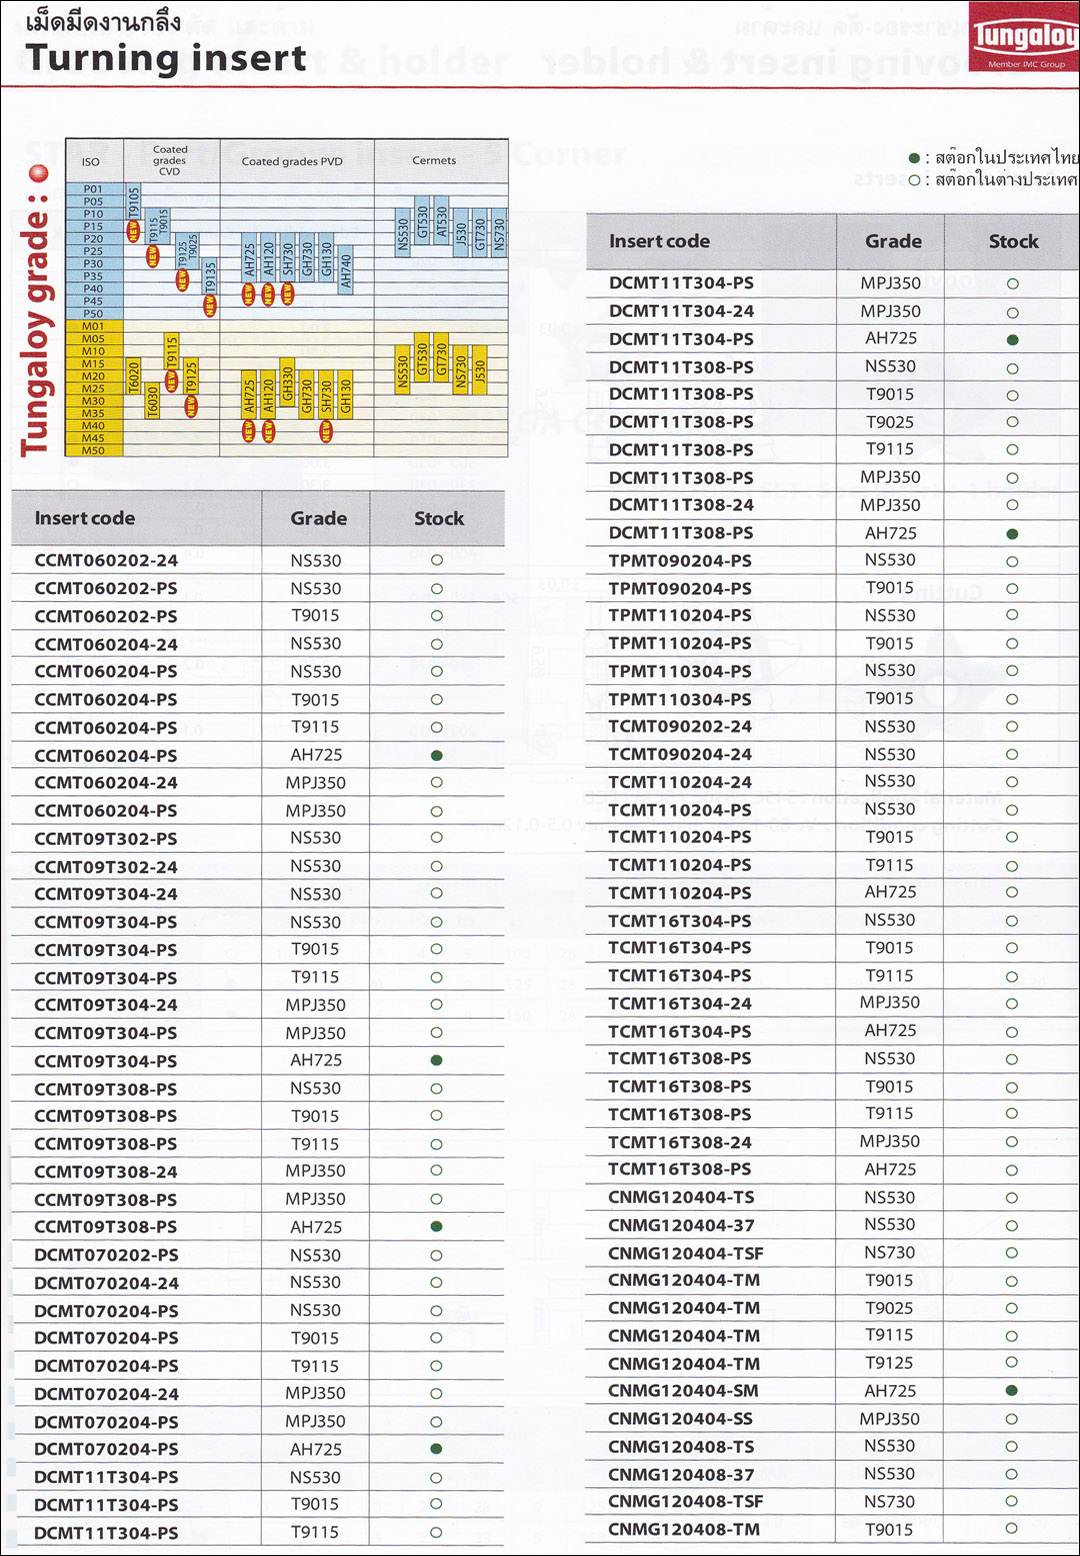Click the 'ISO' header of the grade chart
The height and width of the screenshot is (1556, 1080).
(x=91, y=161)
